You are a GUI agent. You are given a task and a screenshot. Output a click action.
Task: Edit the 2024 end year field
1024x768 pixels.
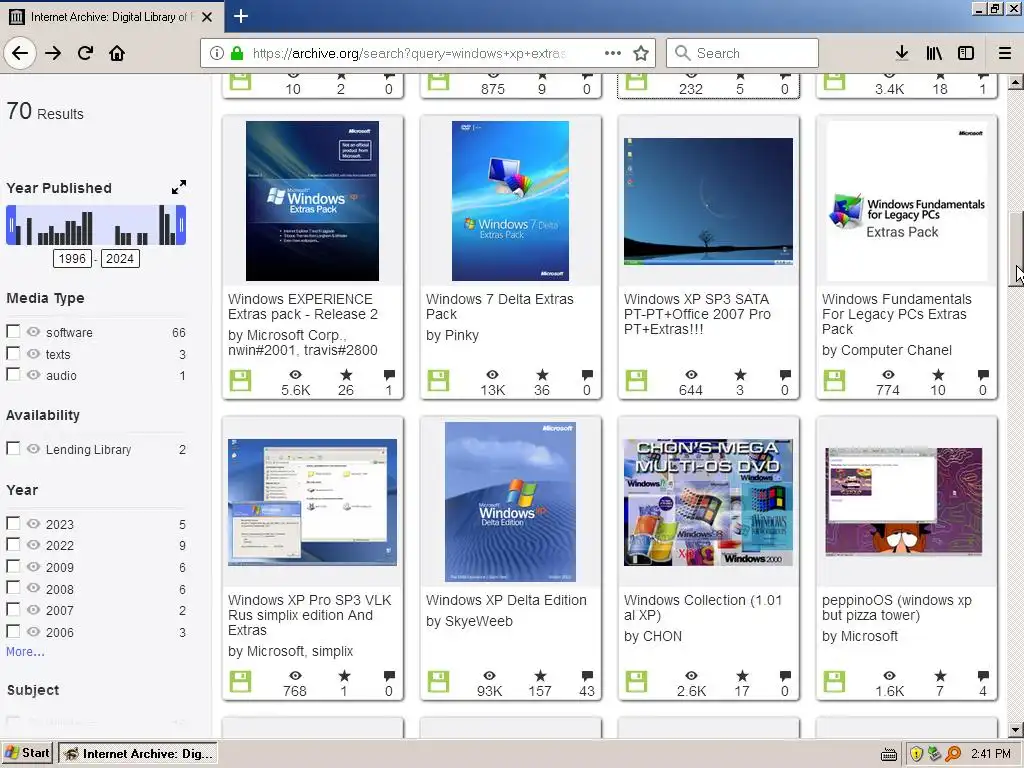120,259
